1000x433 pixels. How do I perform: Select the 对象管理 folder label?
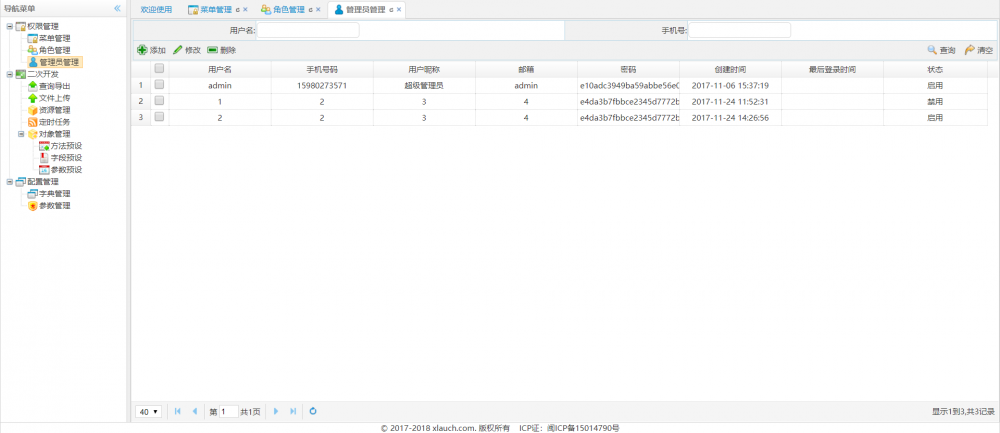pos(54,134)
